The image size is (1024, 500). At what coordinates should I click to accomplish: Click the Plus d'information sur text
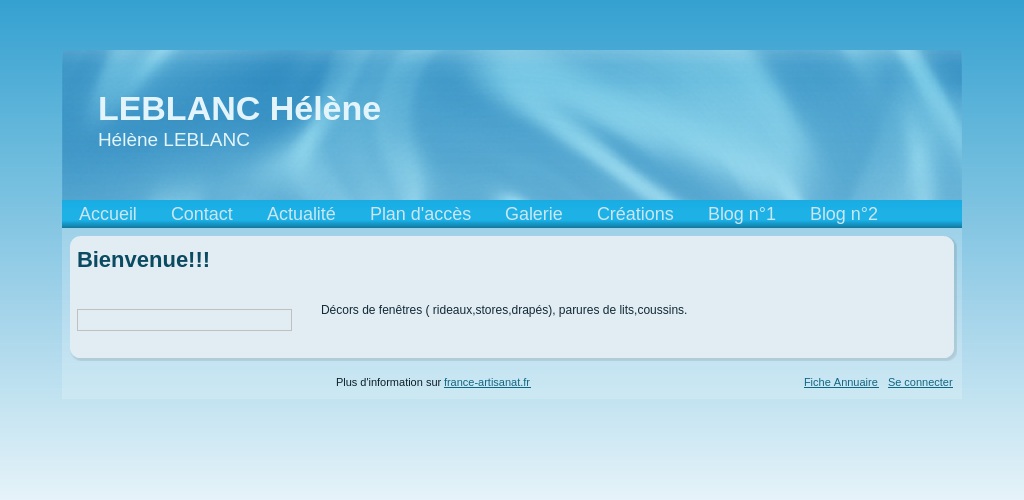(x=389, y=383)
